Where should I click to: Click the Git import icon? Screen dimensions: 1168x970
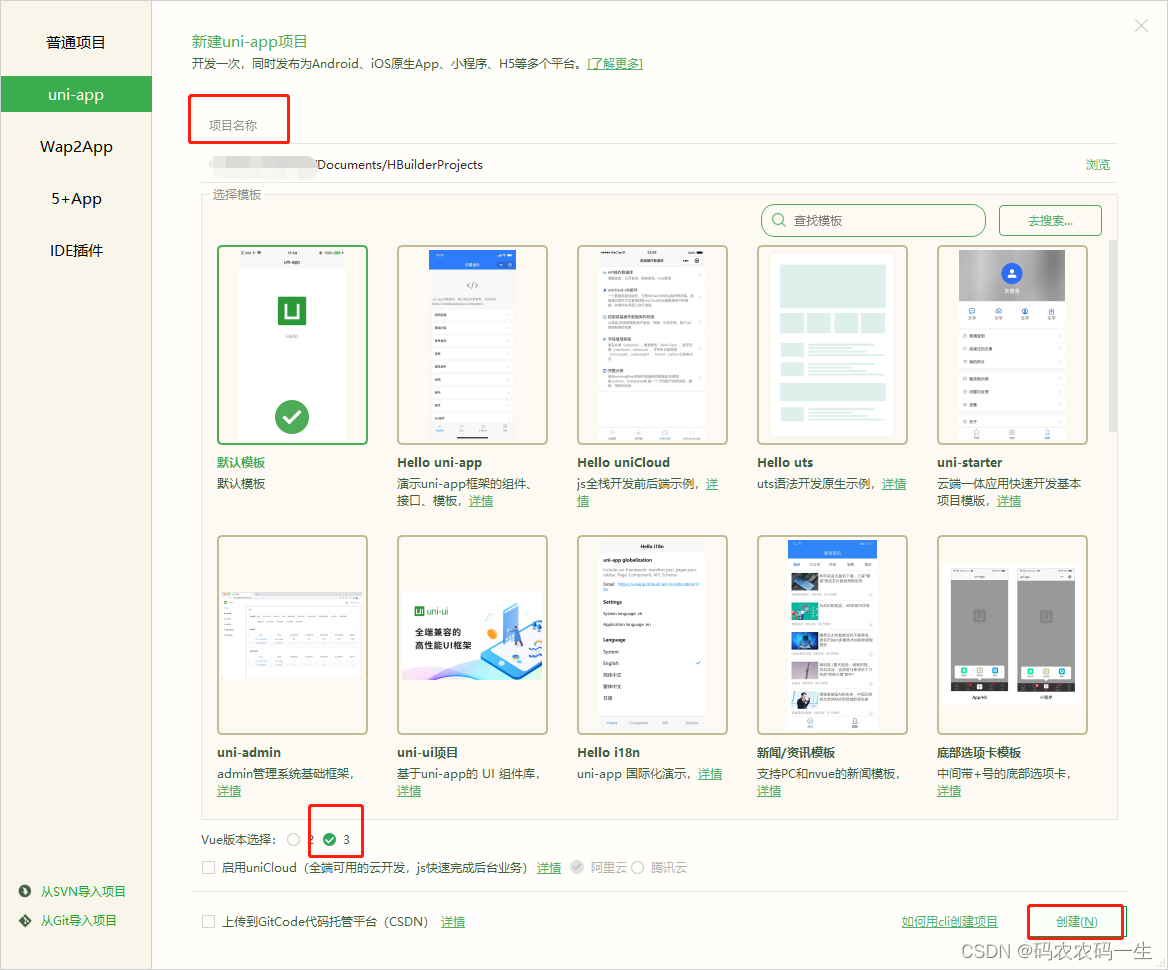coord(25,920)
